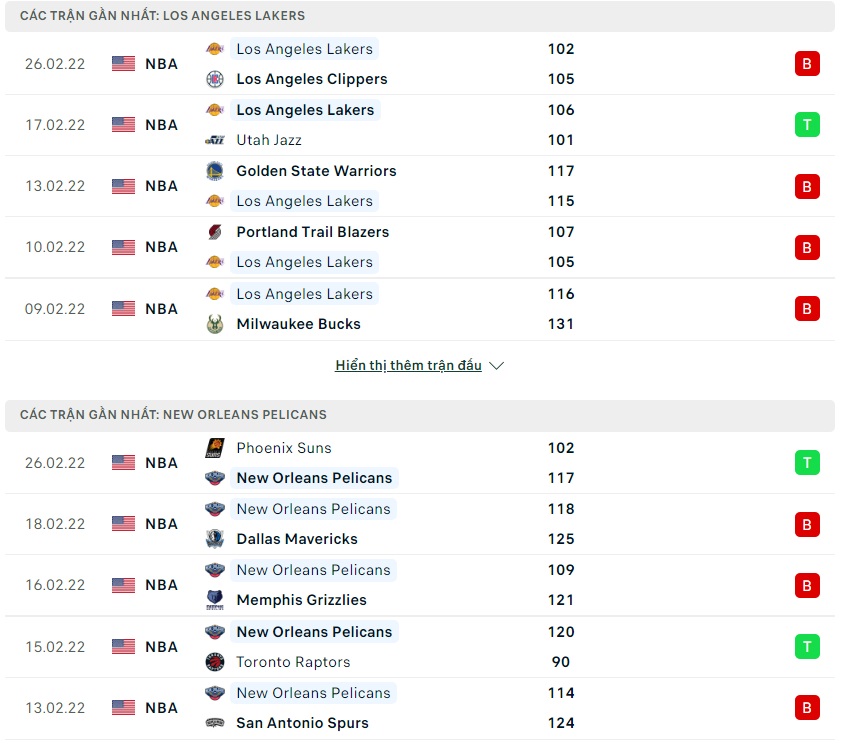
Task: Click the Golden State Warriors logo
Action: coord(214,171)
